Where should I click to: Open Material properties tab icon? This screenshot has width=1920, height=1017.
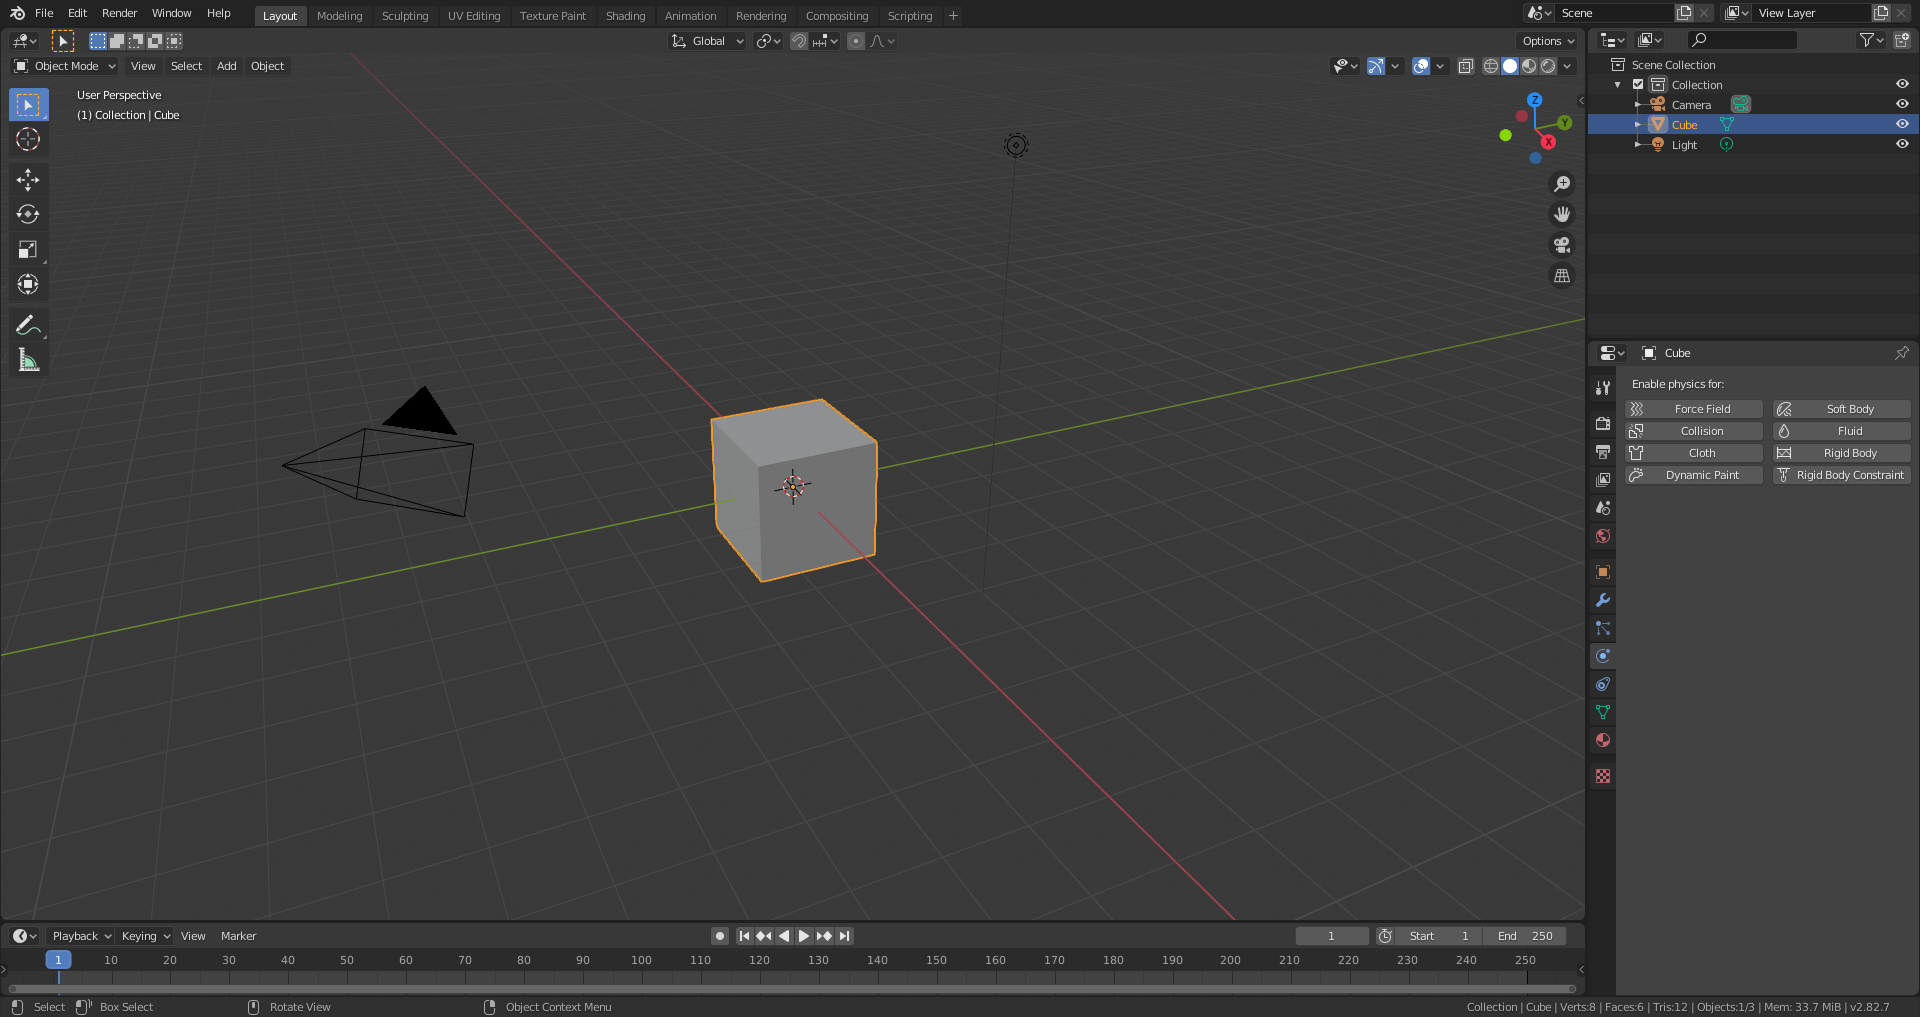(x=1603, y=740)
